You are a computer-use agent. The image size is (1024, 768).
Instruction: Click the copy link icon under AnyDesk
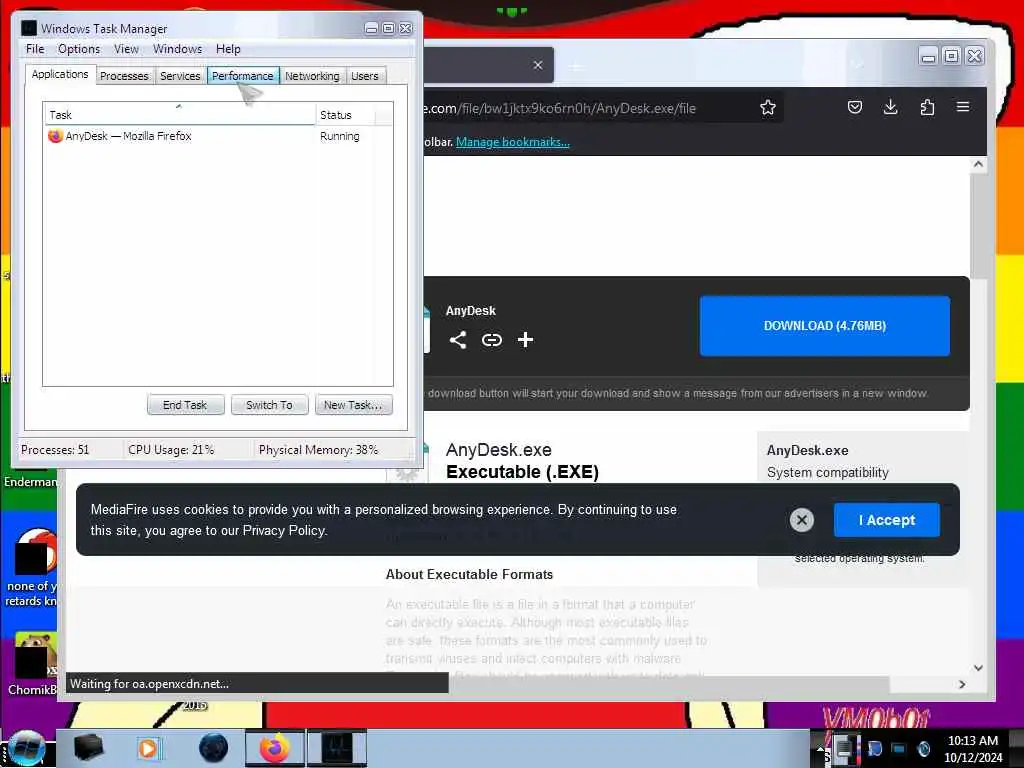coord(492,340)
